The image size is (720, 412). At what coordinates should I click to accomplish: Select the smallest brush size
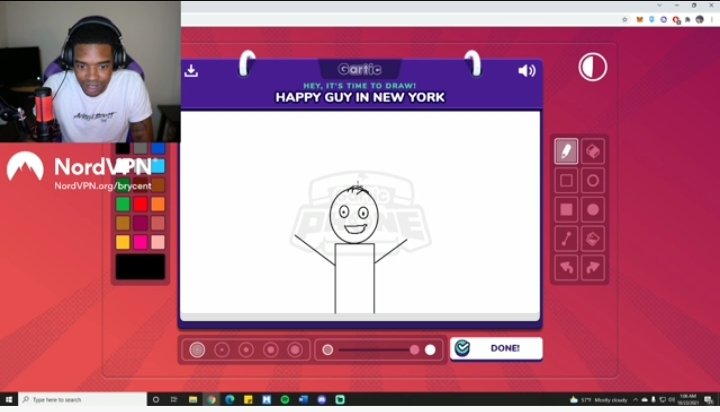coord(197,350)
